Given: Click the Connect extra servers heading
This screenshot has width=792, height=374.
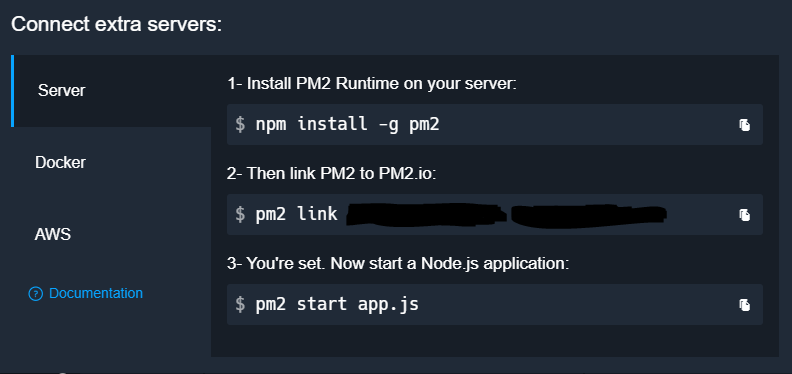Looking at the screenshot, I should click(117, 24).
